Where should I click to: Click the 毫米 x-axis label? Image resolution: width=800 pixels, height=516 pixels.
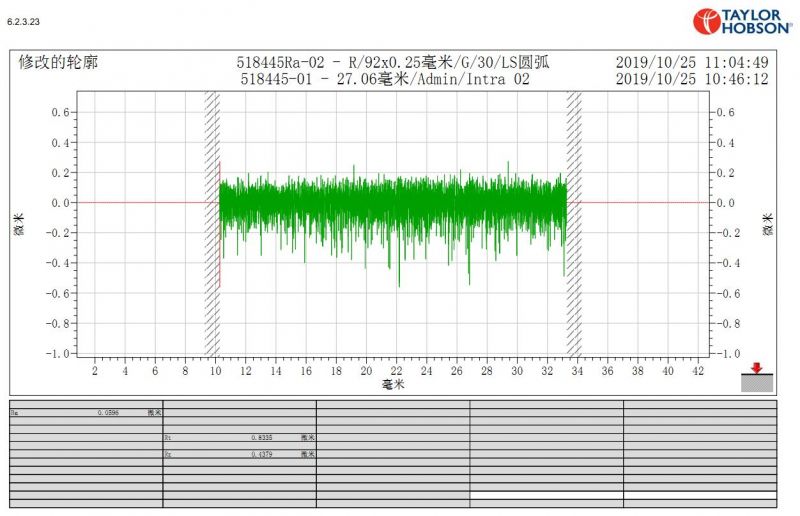[393, 385]
